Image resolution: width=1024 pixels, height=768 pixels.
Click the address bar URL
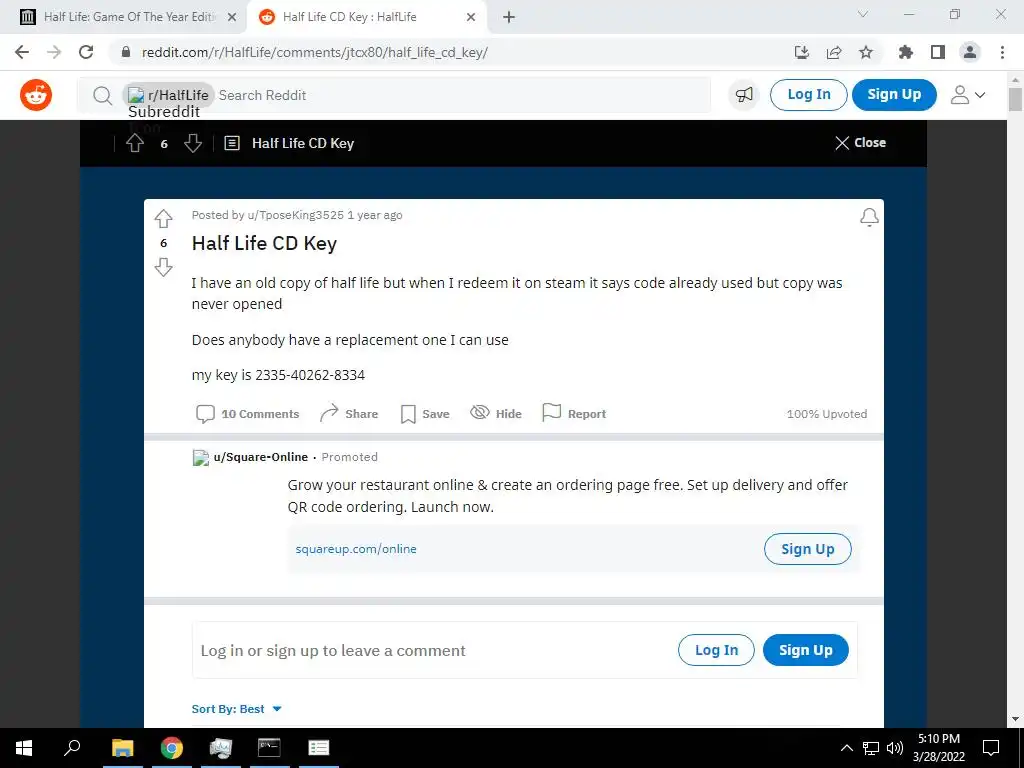(x=315, y=52)
